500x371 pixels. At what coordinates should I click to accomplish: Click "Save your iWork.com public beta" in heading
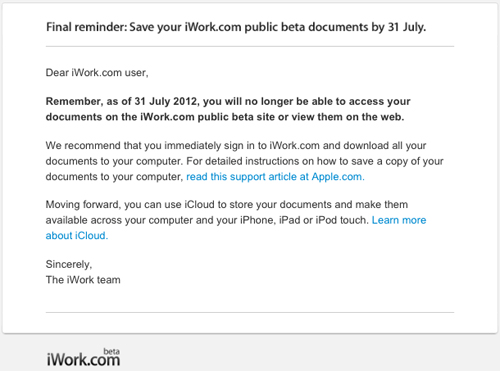(x=217, y=27)
